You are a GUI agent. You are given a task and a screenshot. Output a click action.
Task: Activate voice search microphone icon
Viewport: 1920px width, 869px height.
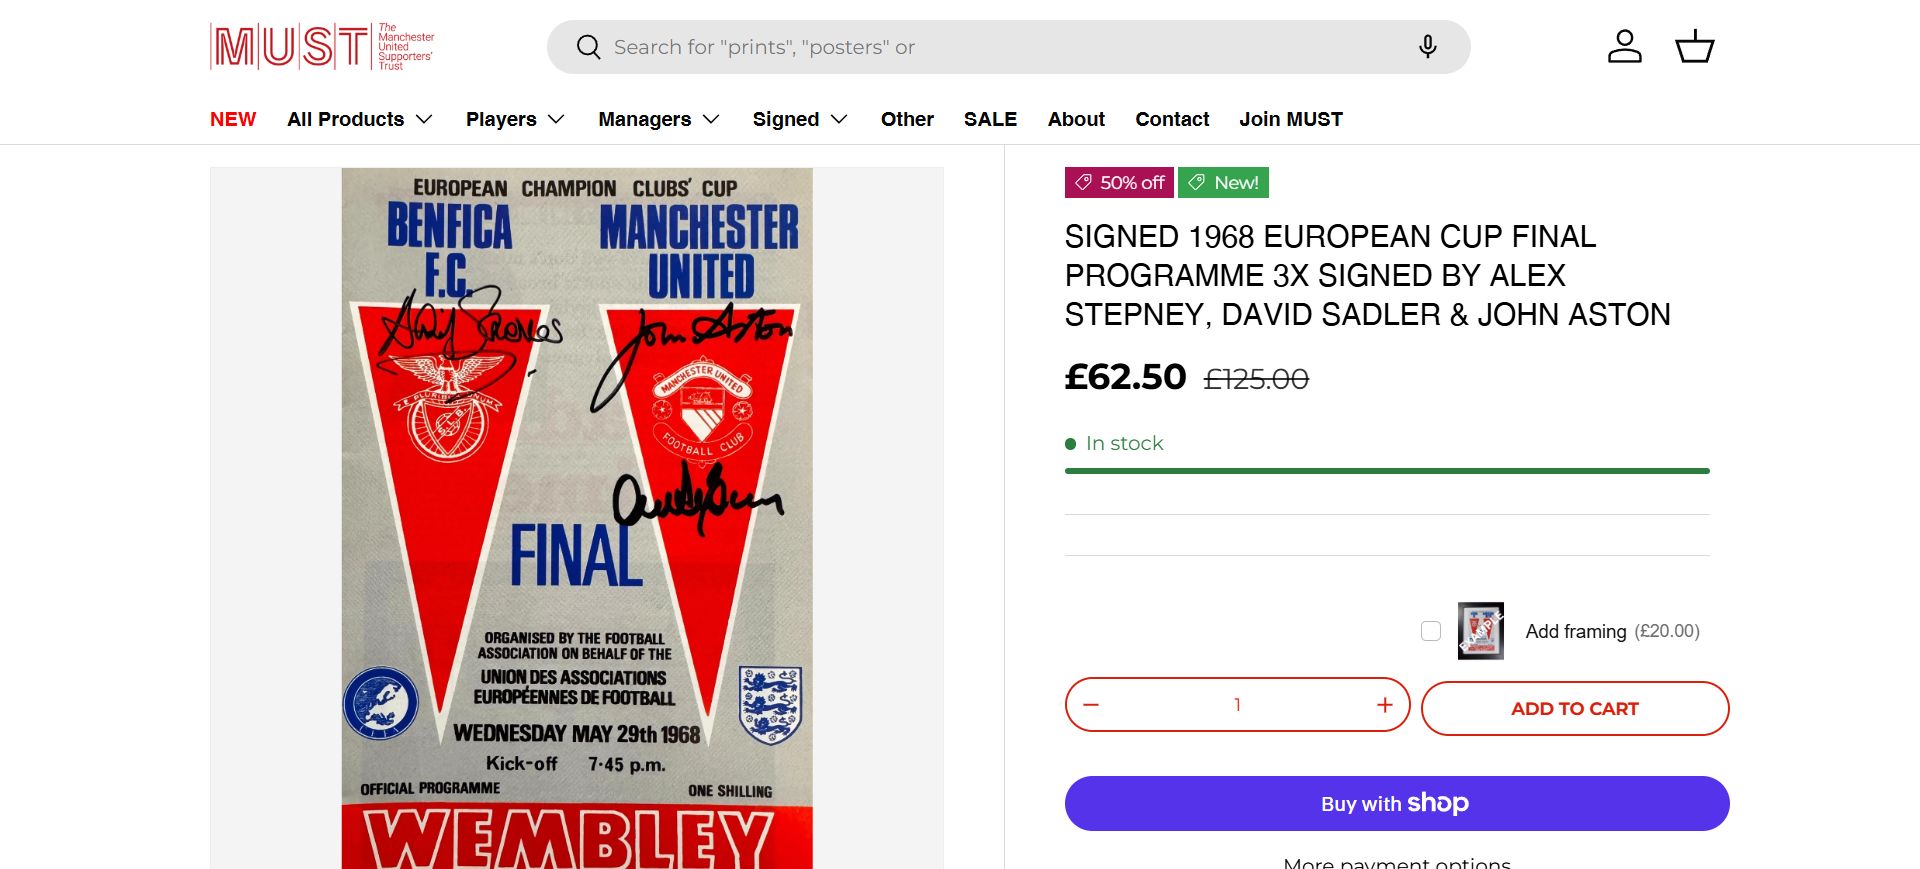[x=1428, y=47]
